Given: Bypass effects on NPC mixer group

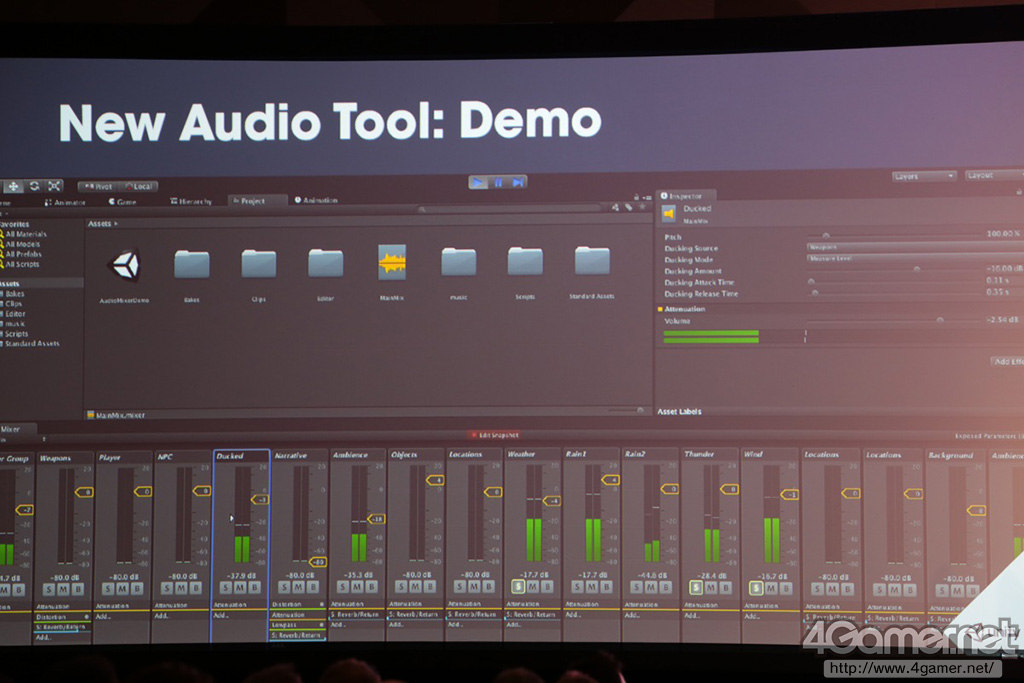Looking at the screenshot, I should click(x=196, y=588).
